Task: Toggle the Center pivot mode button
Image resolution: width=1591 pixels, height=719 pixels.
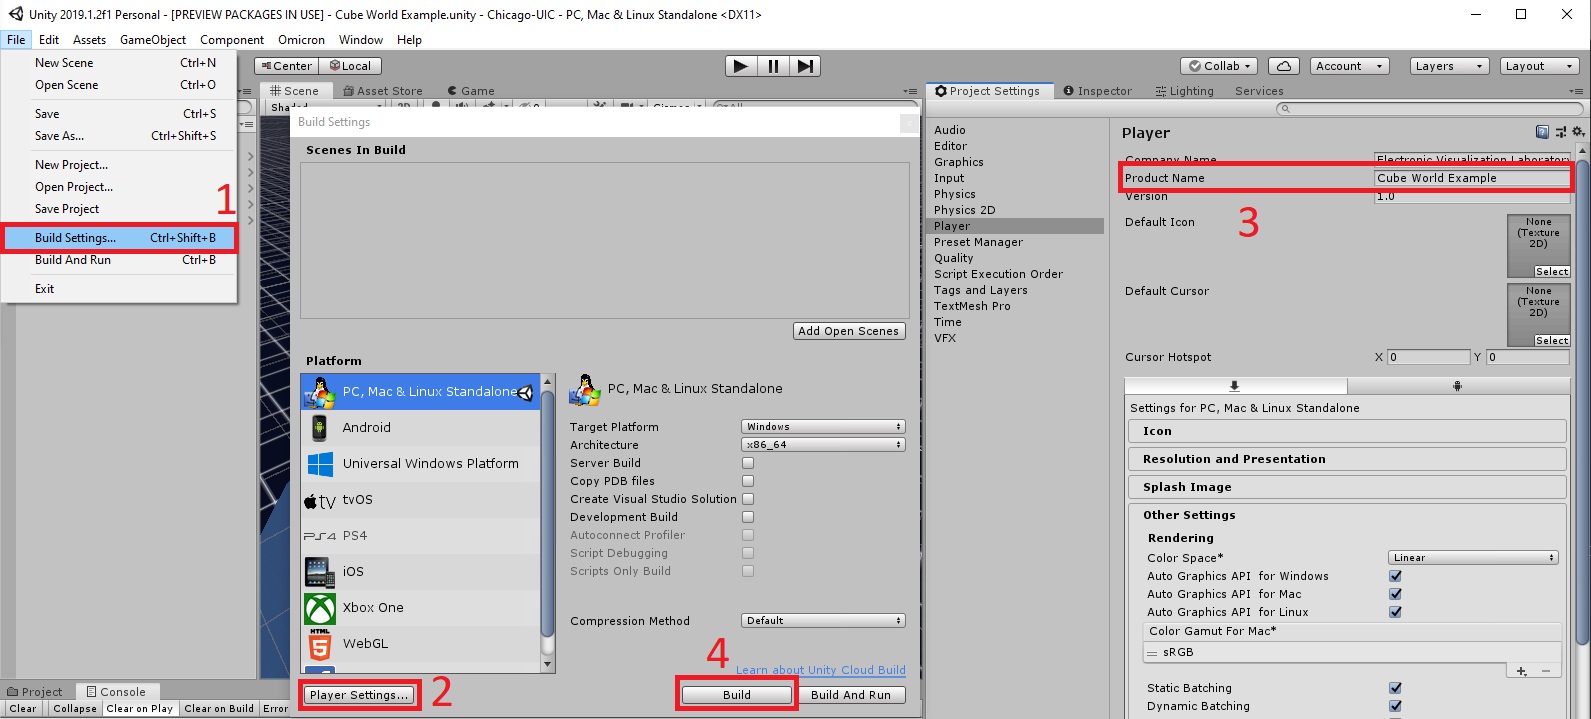Action: 287,66
